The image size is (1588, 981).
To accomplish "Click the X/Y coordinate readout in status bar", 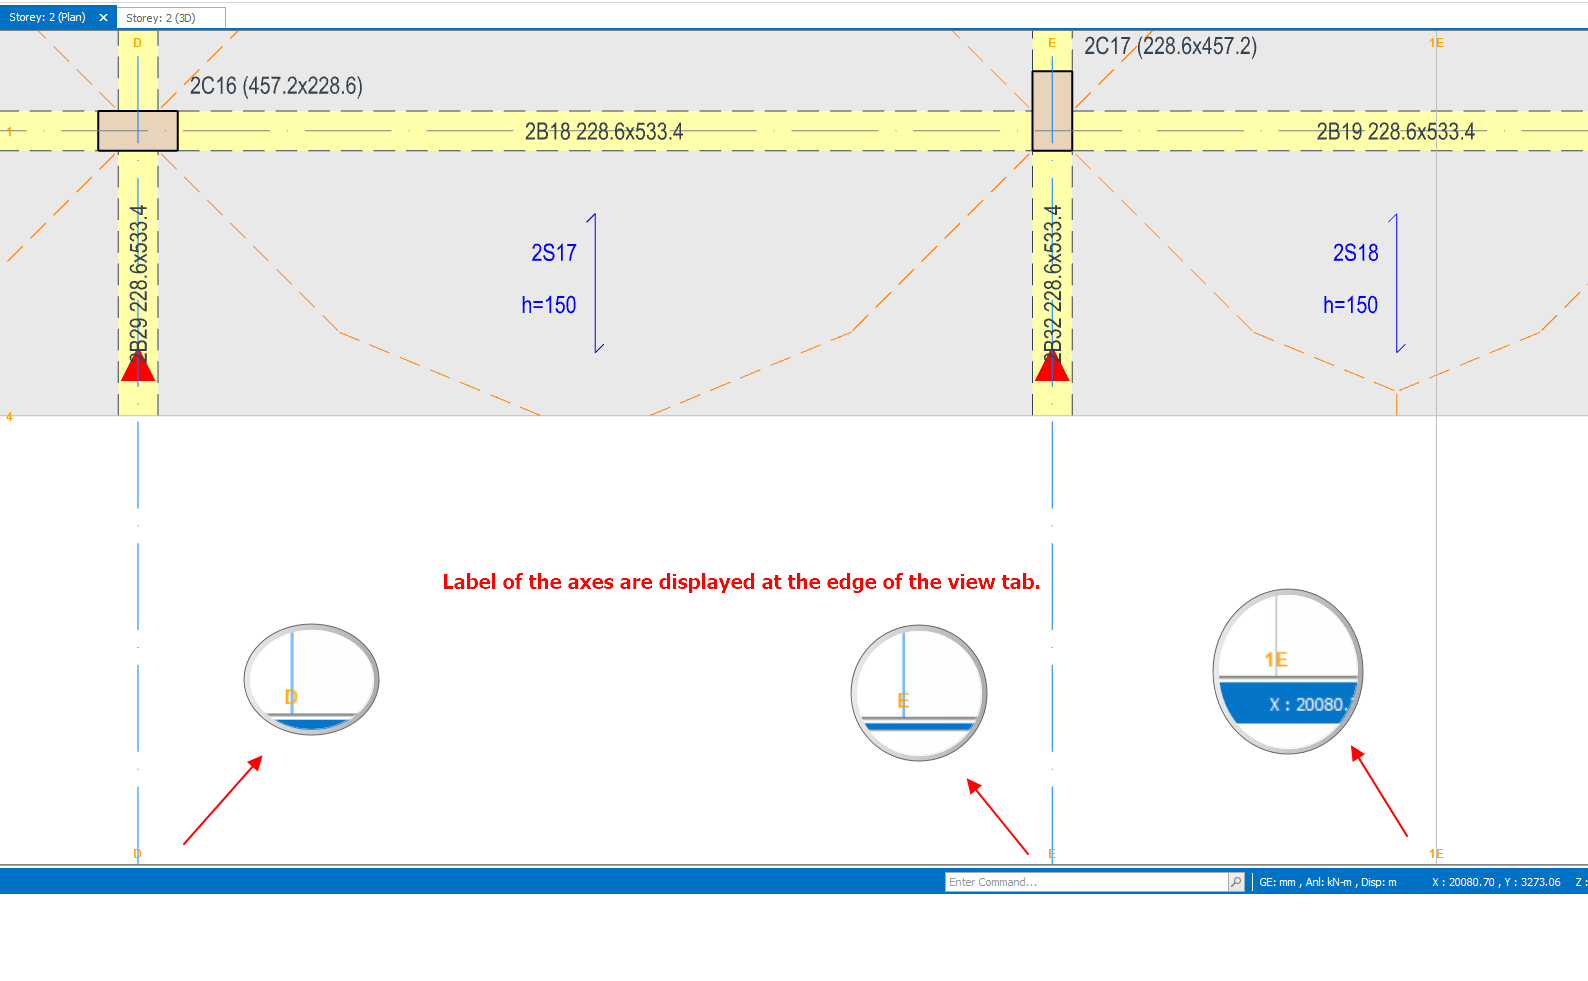I will (1495, 882).
